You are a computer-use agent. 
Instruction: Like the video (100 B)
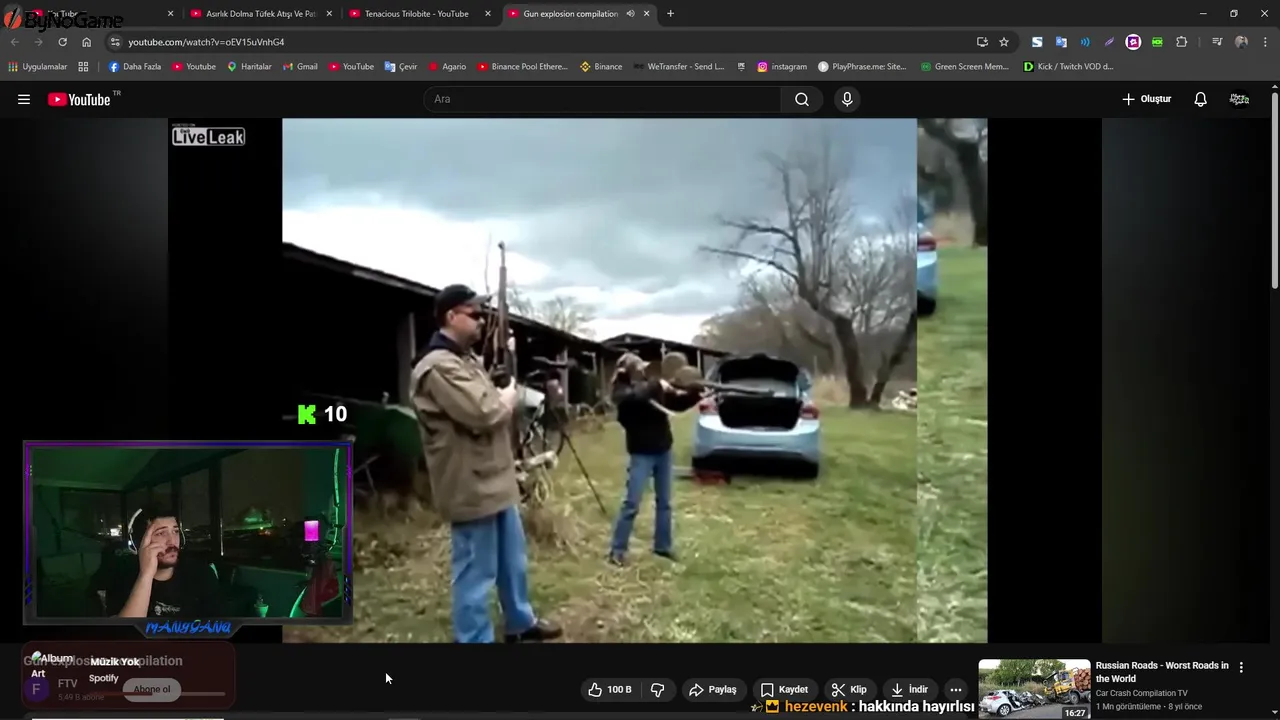pos(610,689)
